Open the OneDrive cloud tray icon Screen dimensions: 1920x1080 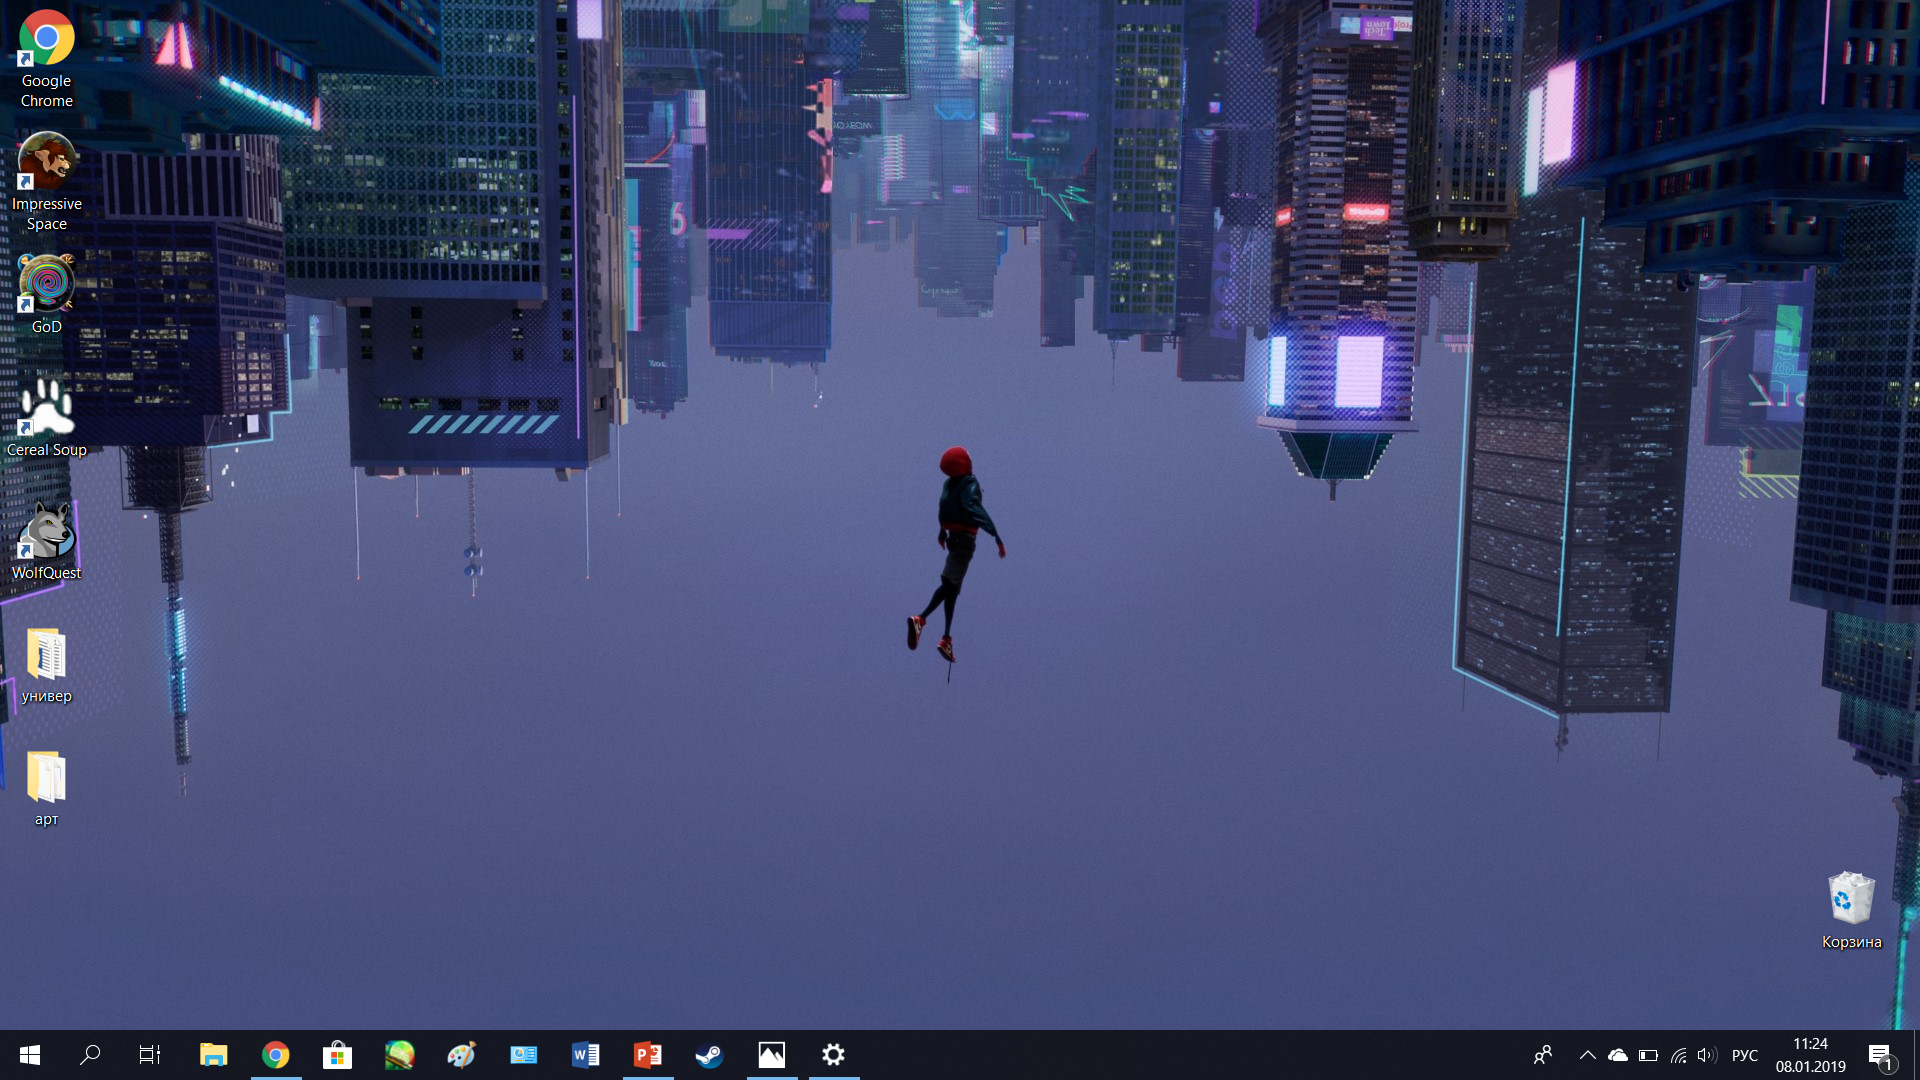pyautogui.click(x=1618, y=1055)
